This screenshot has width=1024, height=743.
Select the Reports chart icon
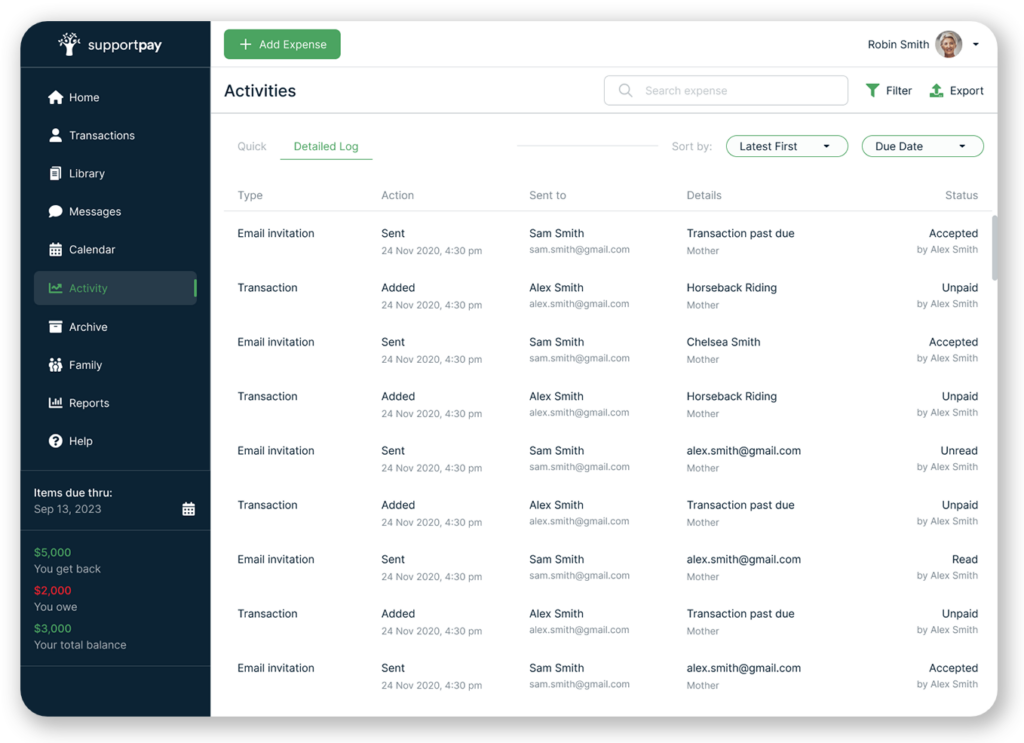tap(56, 403)
